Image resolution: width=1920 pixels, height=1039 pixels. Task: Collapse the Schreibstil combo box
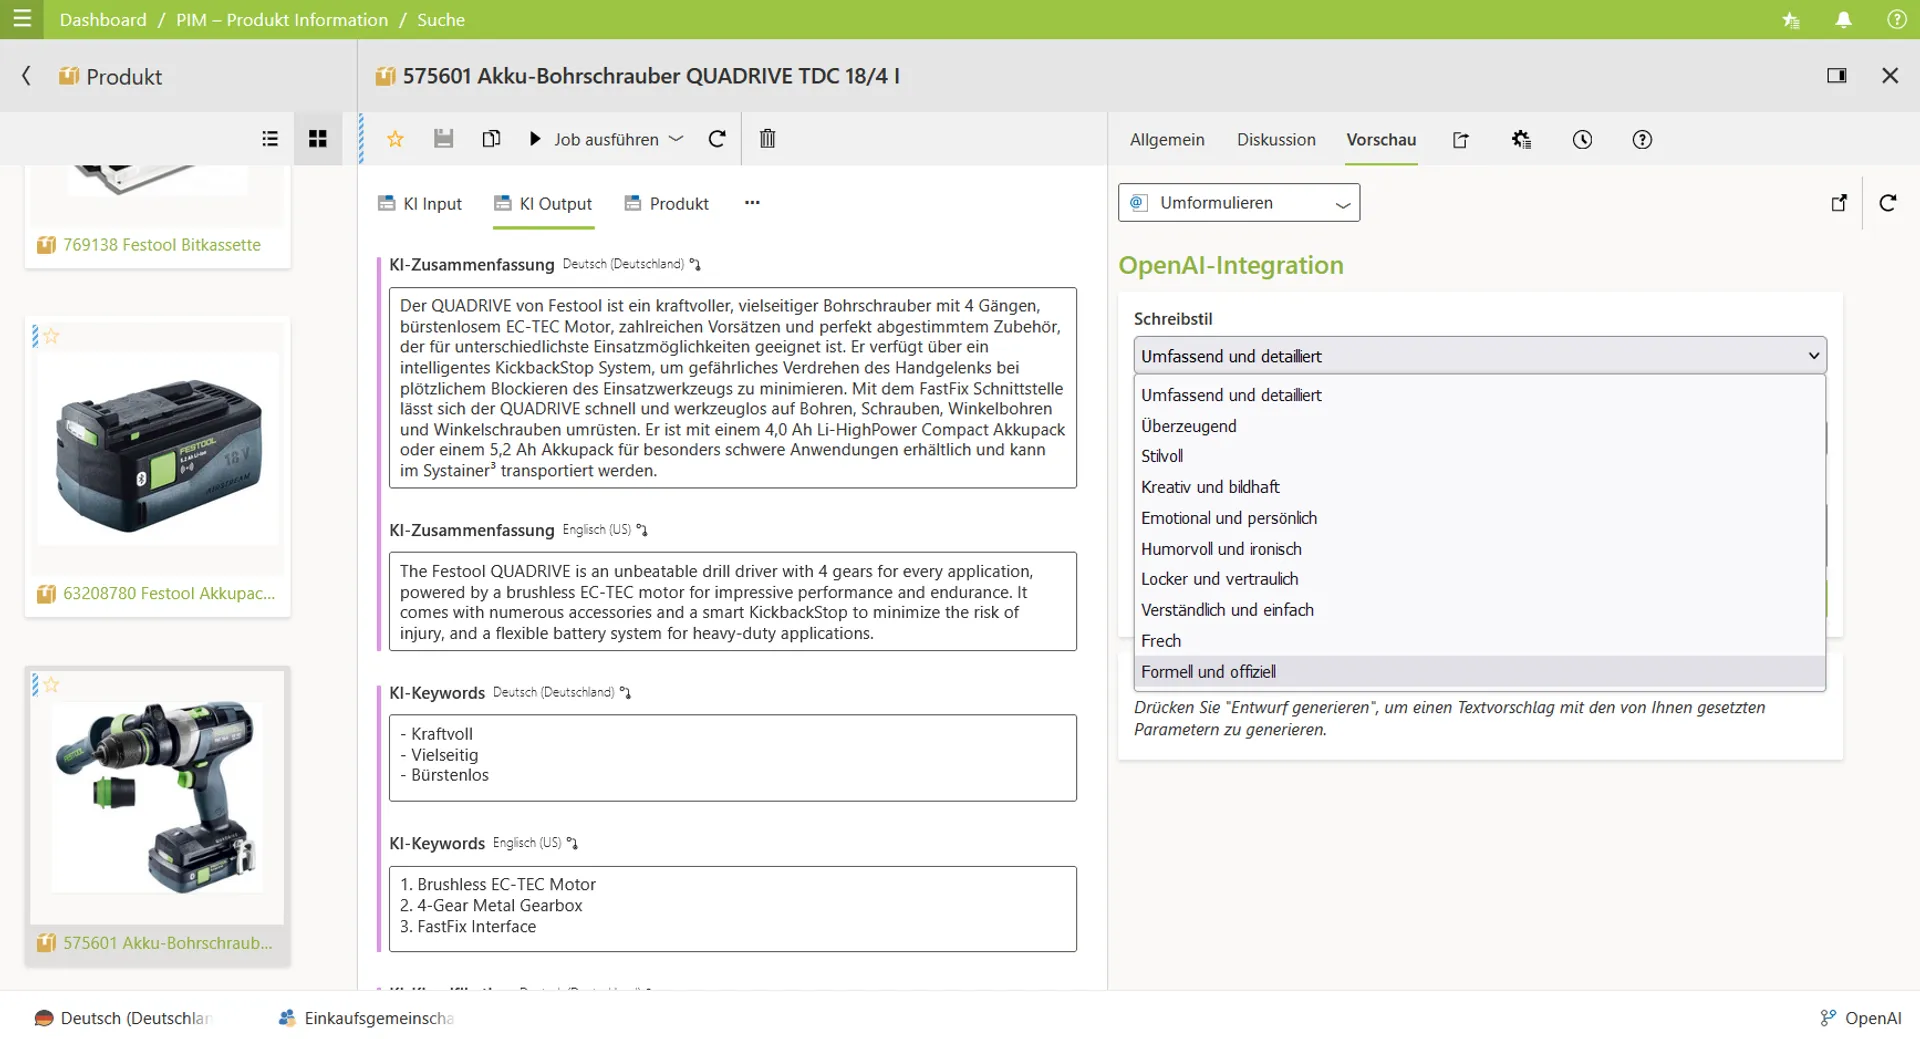[x=1480, y=356]
